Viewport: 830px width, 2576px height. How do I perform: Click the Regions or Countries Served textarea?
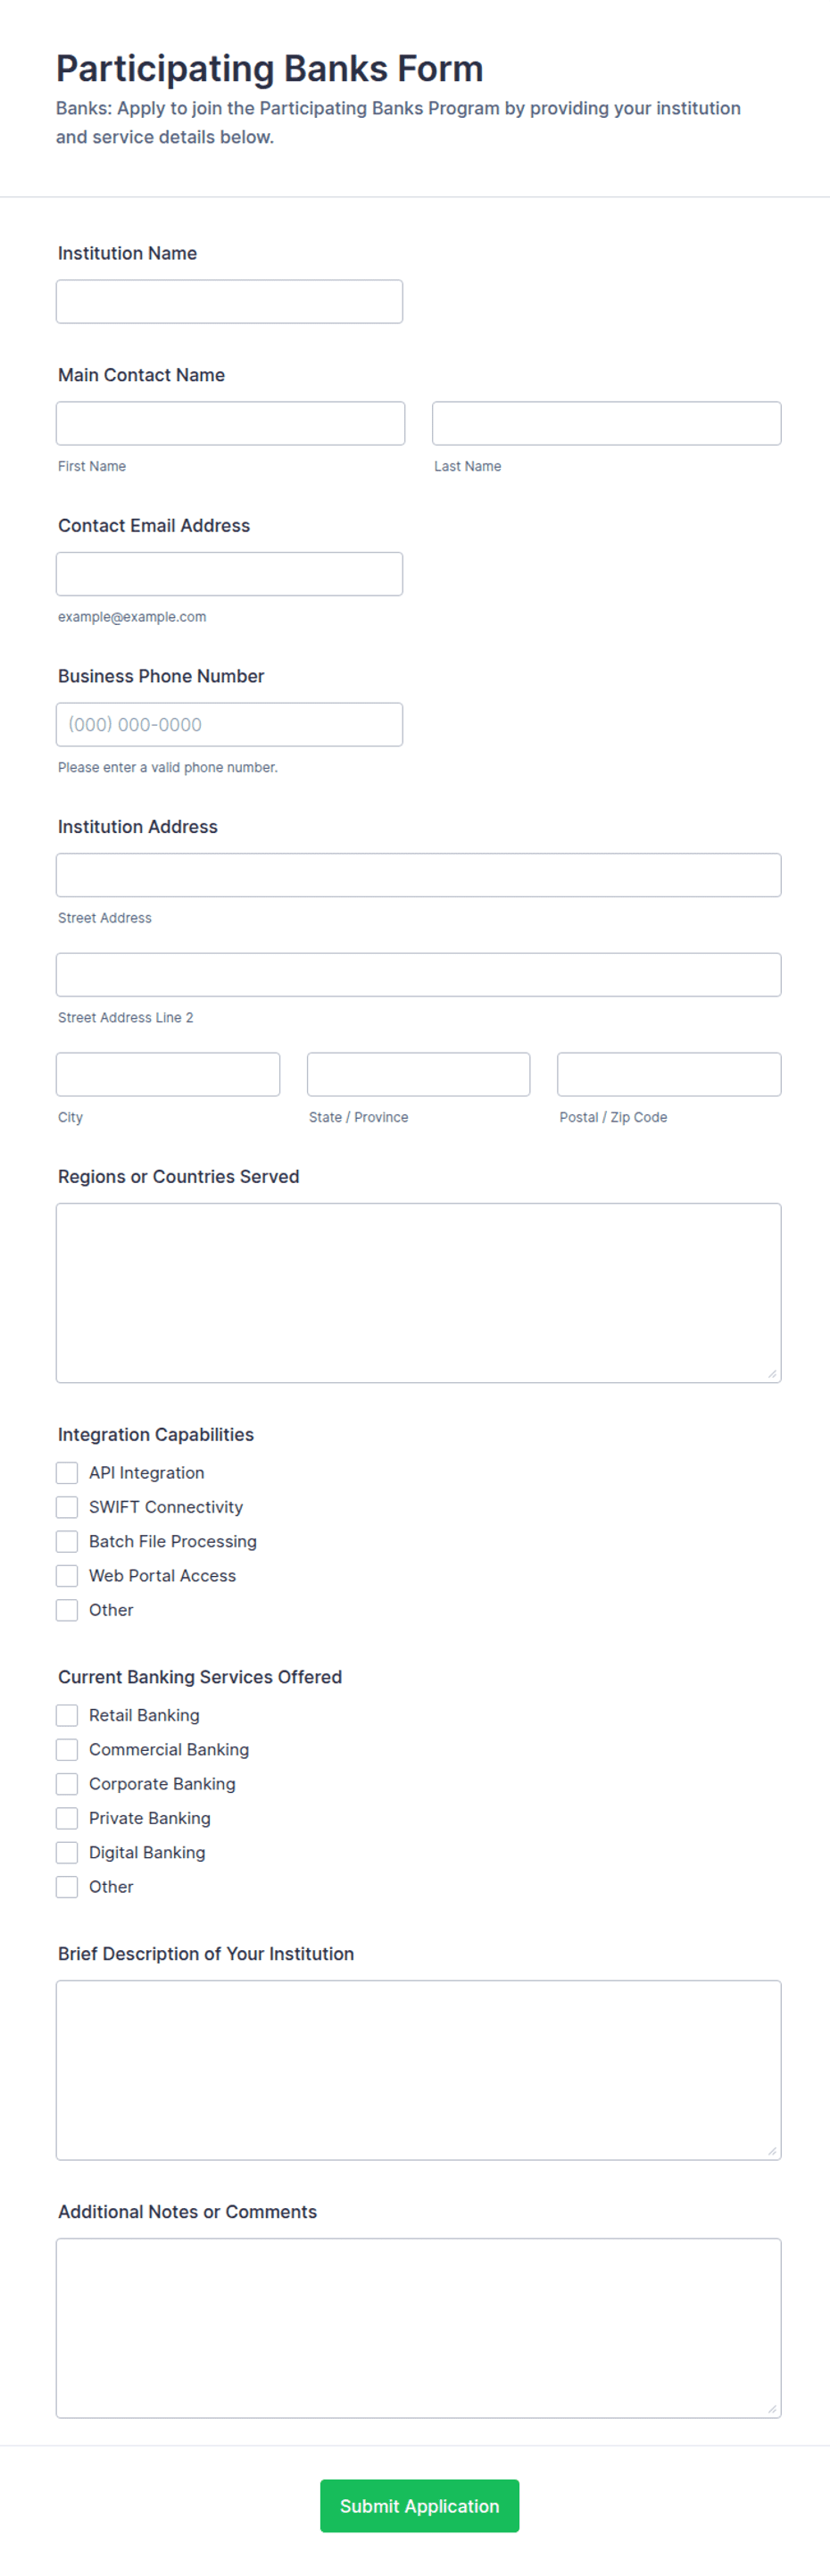[x=418, y=1293]
